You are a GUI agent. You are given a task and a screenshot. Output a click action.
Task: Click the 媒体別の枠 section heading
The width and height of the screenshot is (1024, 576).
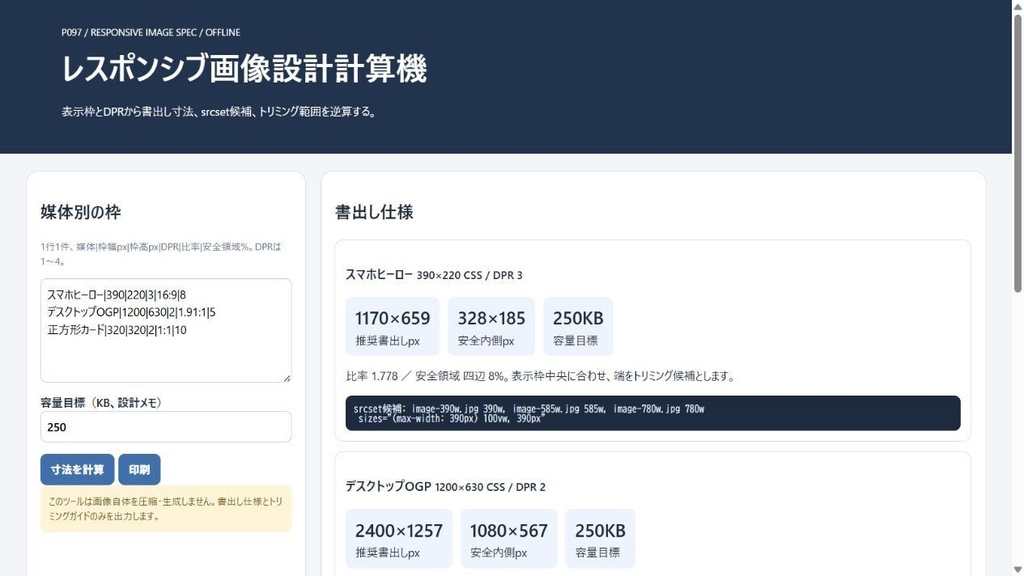coord(80,212)
